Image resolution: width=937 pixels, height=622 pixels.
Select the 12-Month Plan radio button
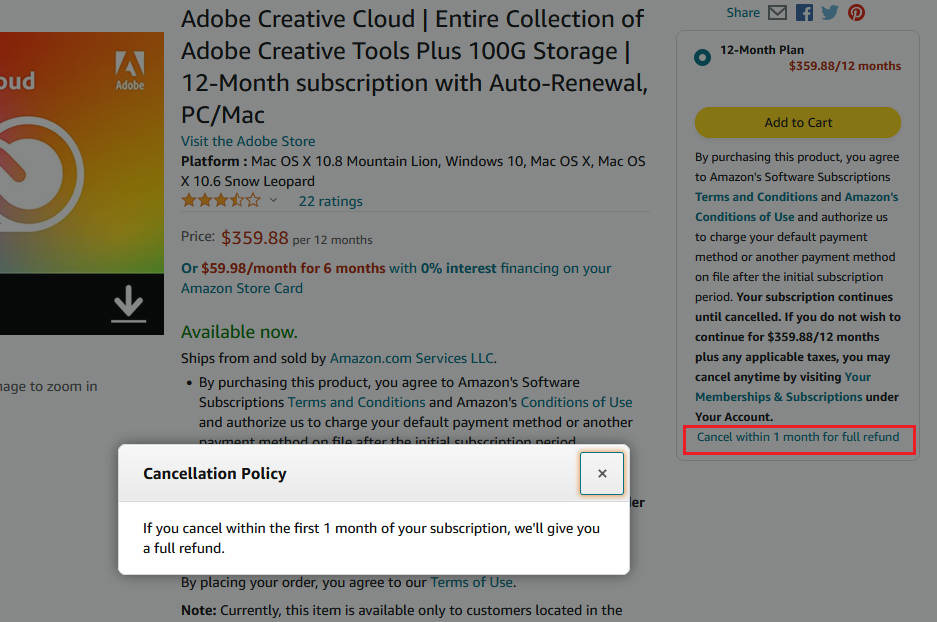[x=703, y=57]
